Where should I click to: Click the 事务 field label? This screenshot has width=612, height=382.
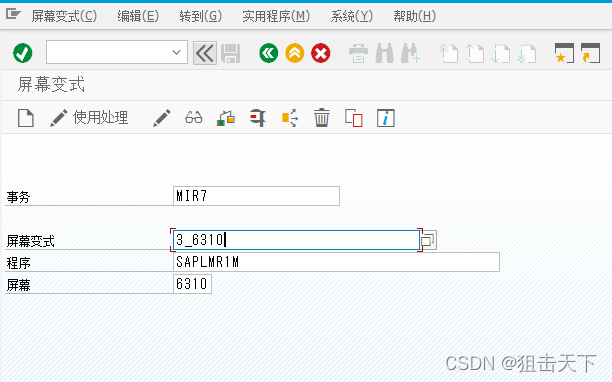click(x=18, y=197)
